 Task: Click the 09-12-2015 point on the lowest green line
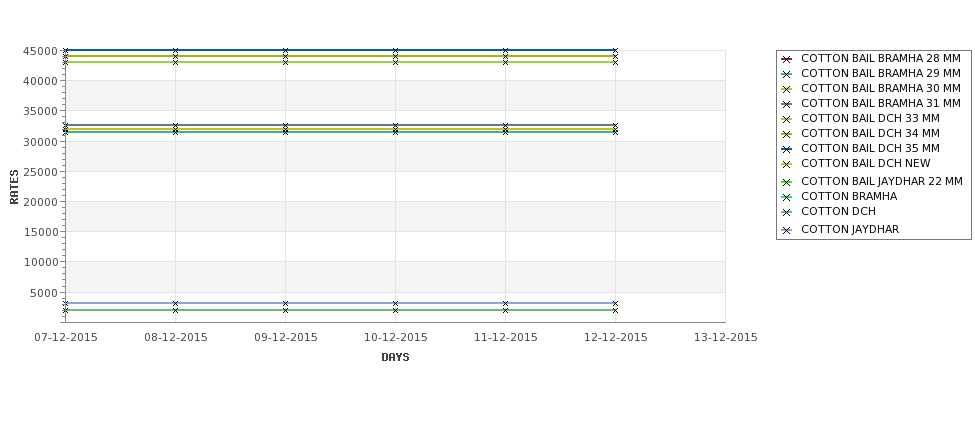(x=285, y=310)
